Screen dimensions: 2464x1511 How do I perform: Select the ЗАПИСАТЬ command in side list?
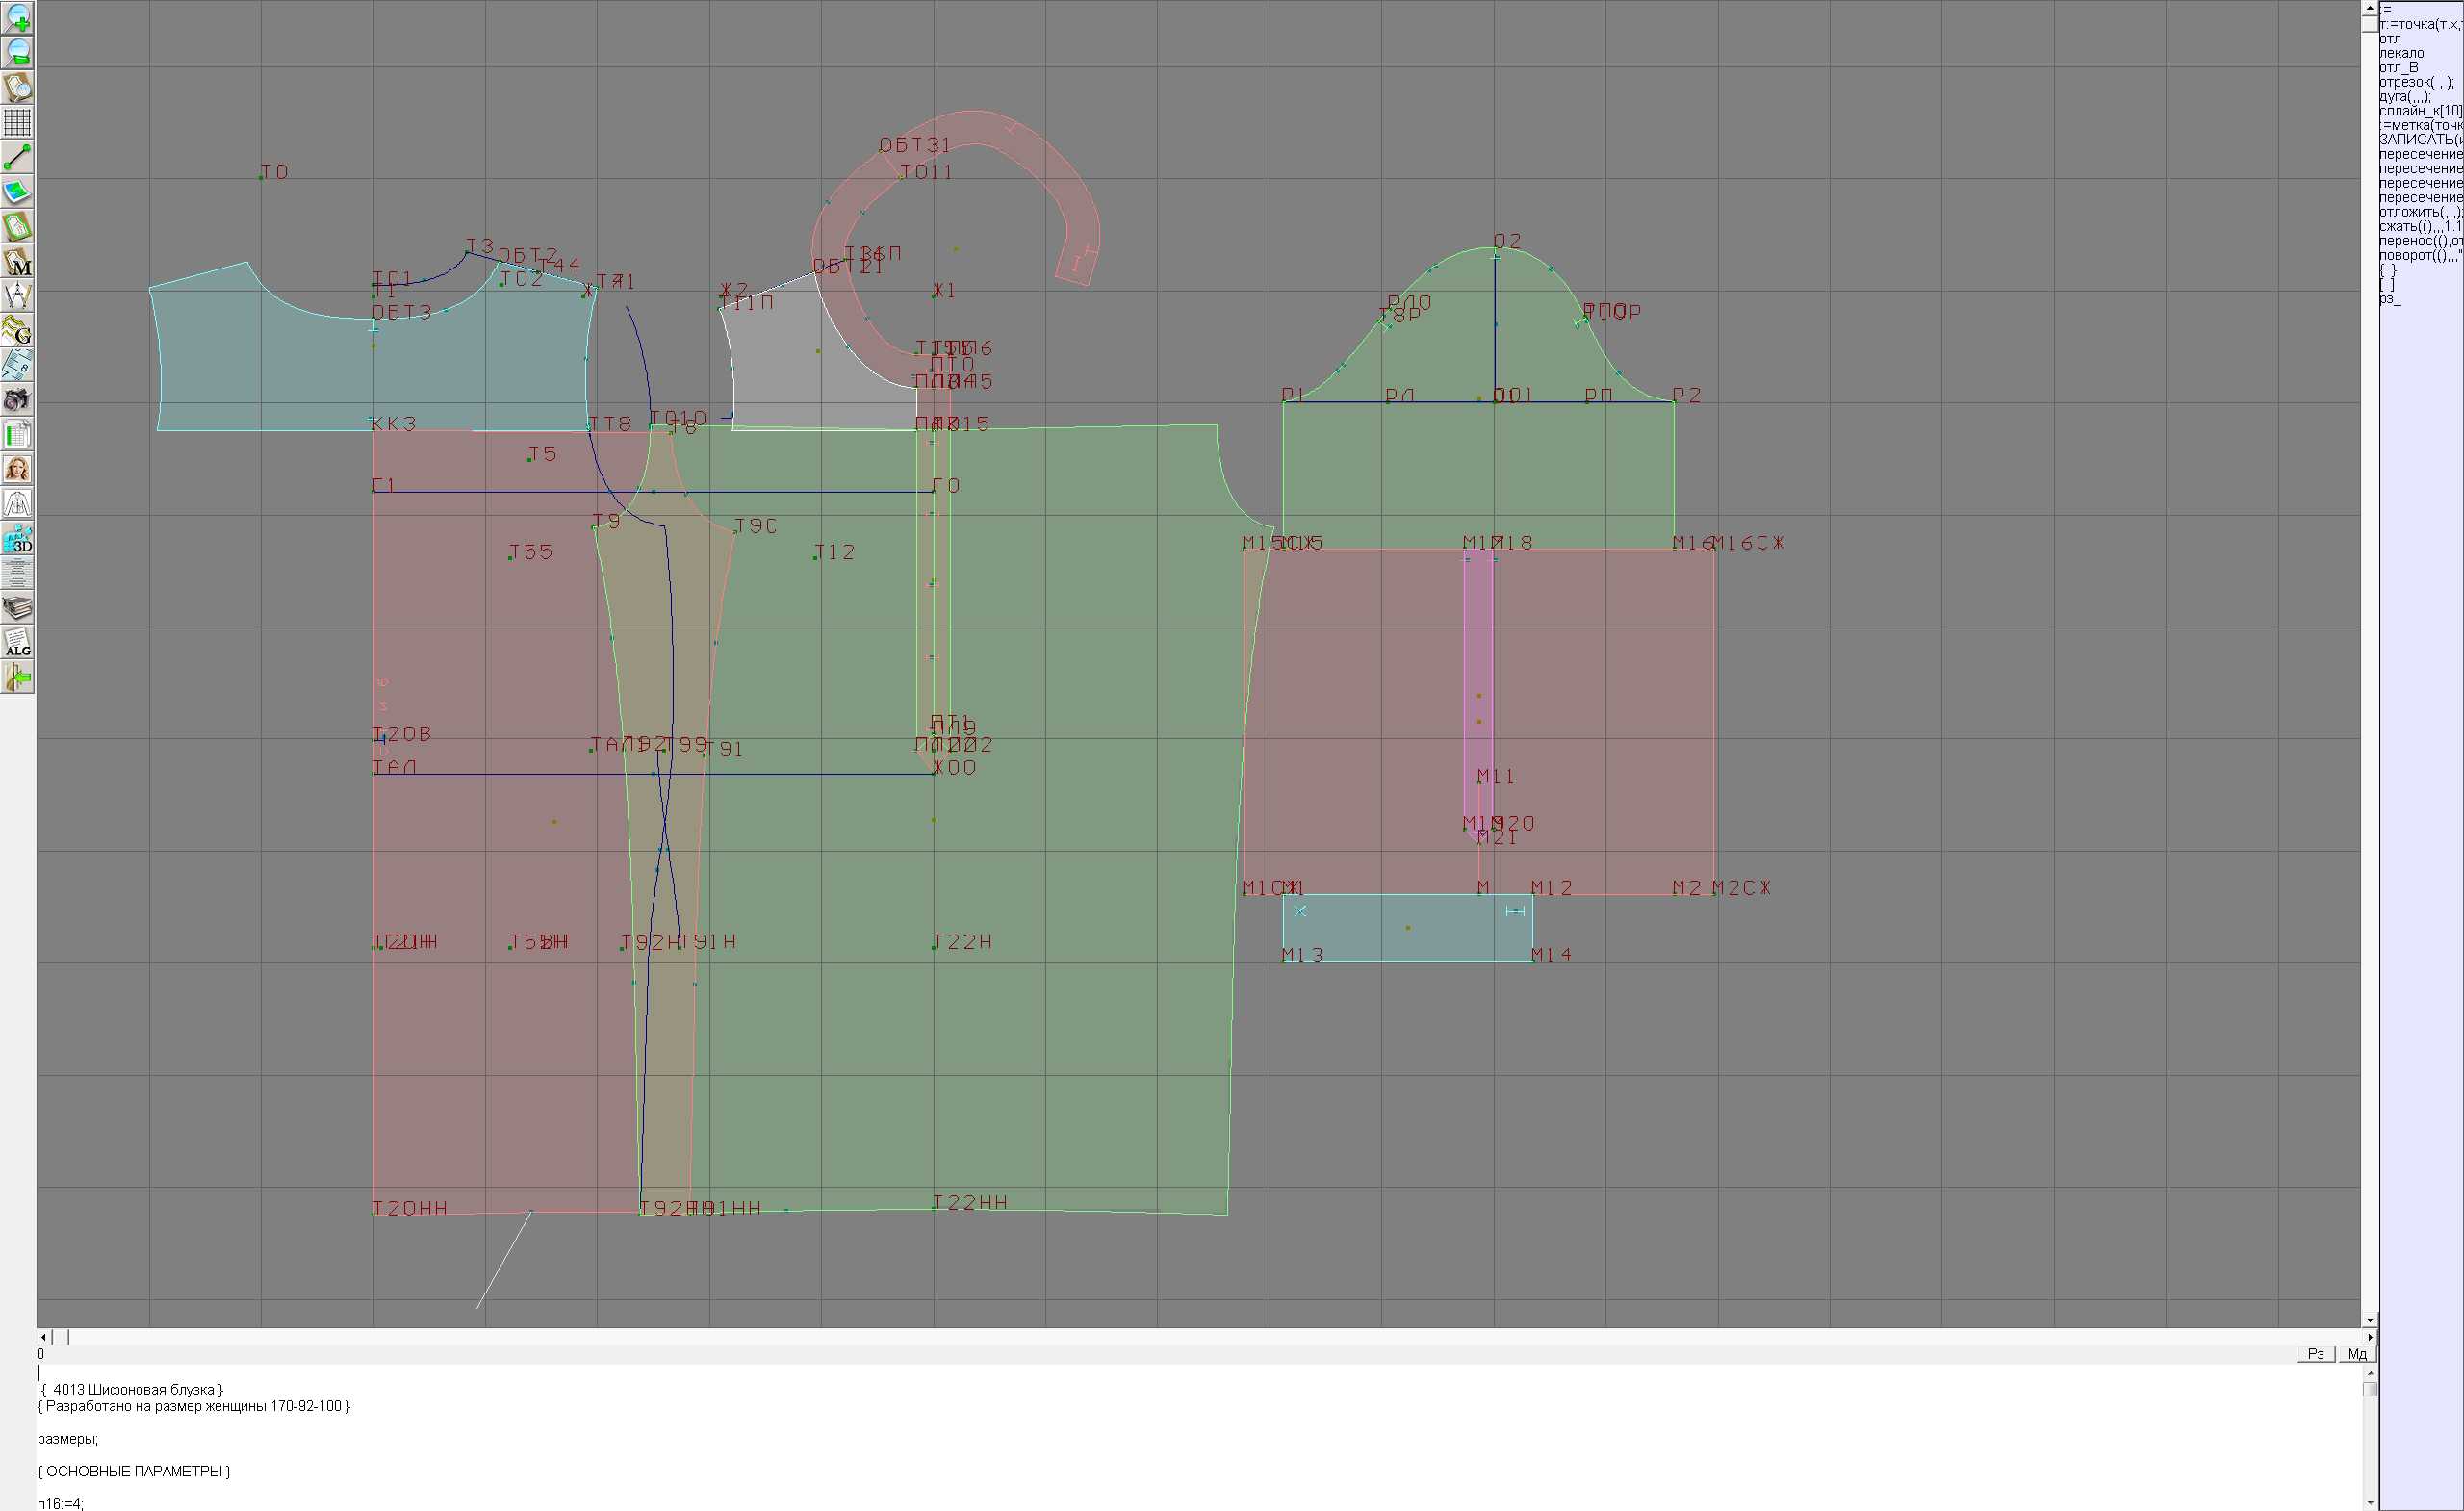point(2420,140)
